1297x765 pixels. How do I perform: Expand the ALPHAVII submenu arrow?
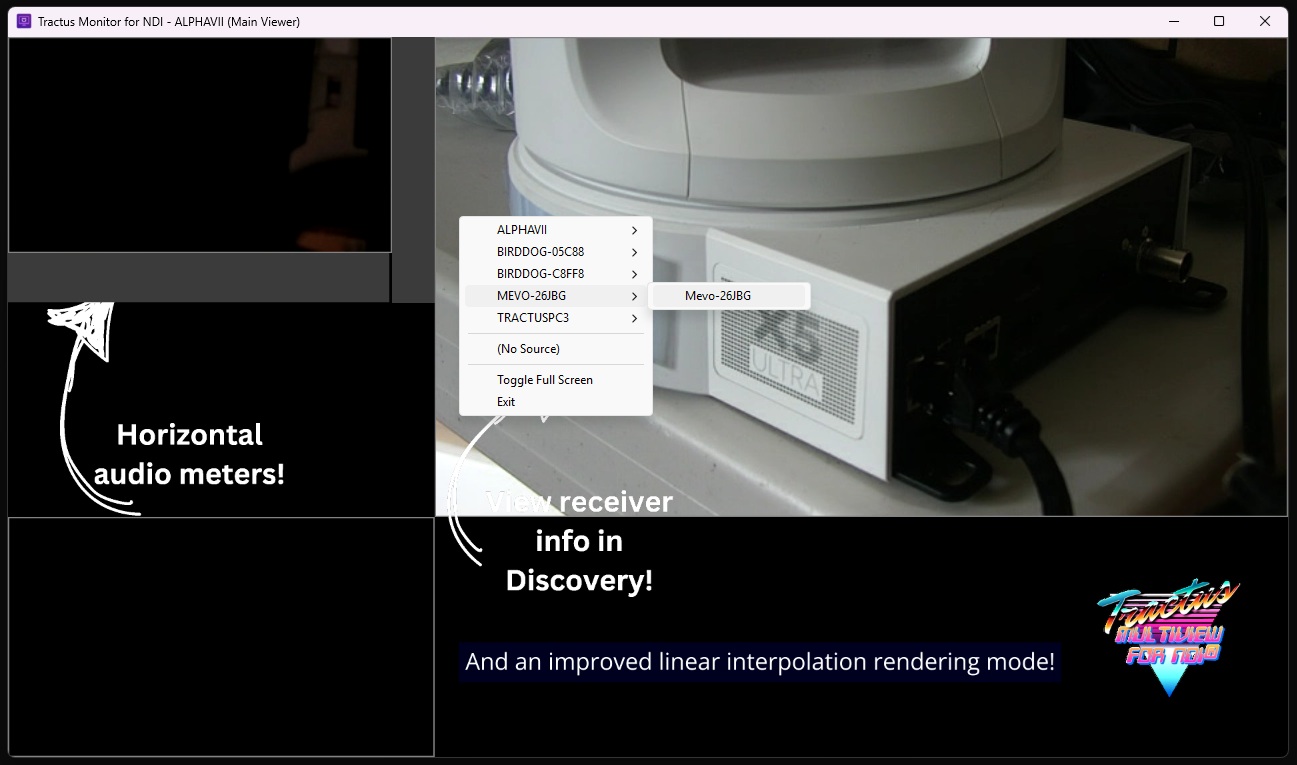pyautogui.click(x=635, y=230)
